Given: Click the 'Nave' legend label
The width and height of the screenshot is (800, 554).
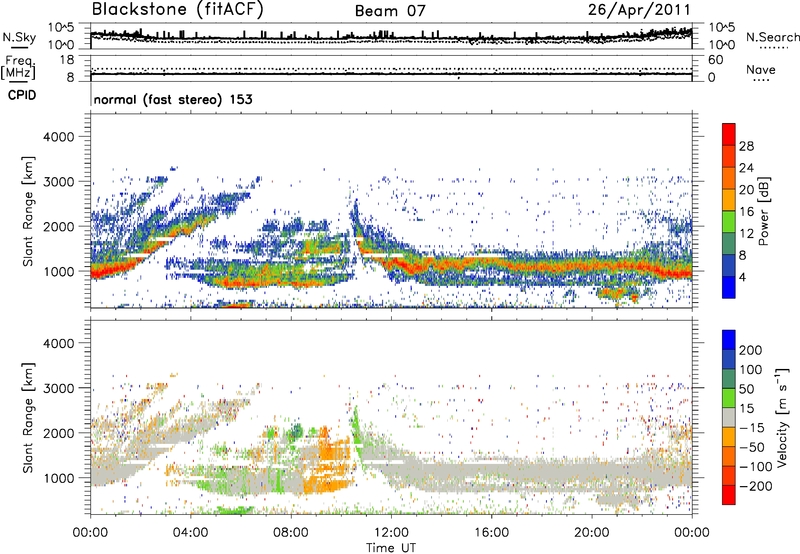Looking at the screenshot, I should (761, 70).
